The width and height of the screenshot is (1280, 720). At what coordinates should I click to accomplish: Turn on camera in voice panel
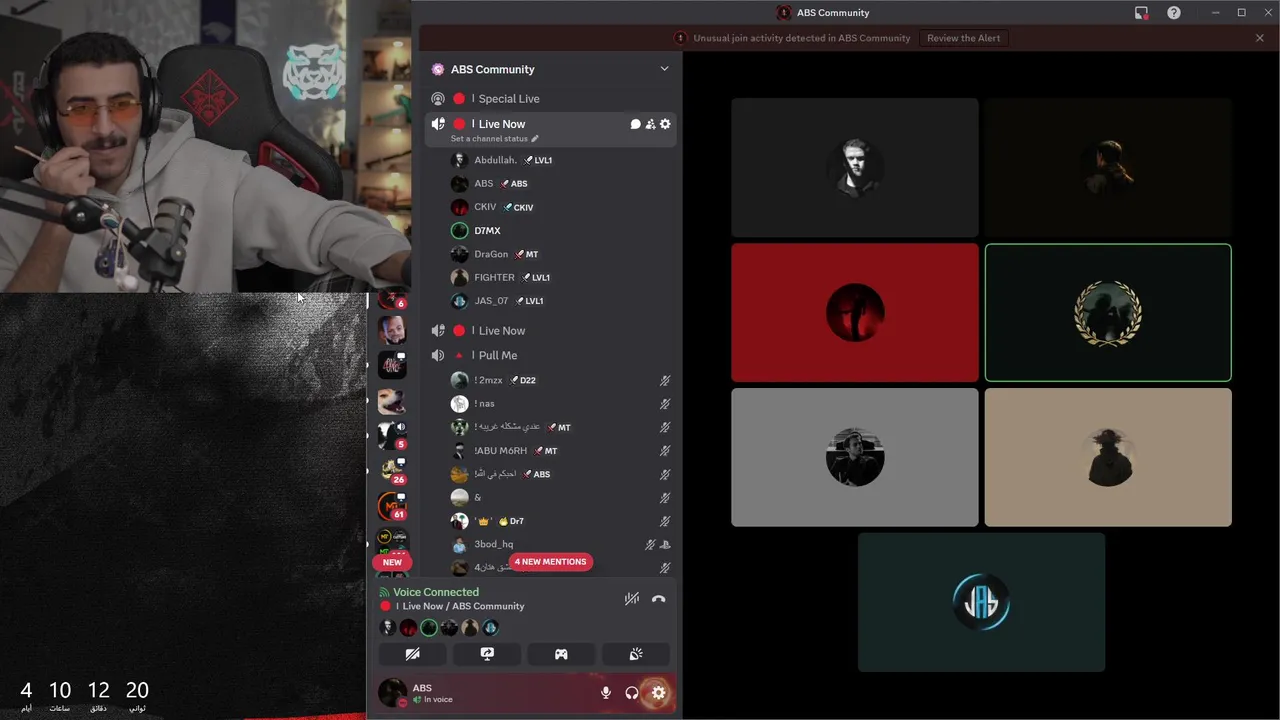[x=412, y=654]
